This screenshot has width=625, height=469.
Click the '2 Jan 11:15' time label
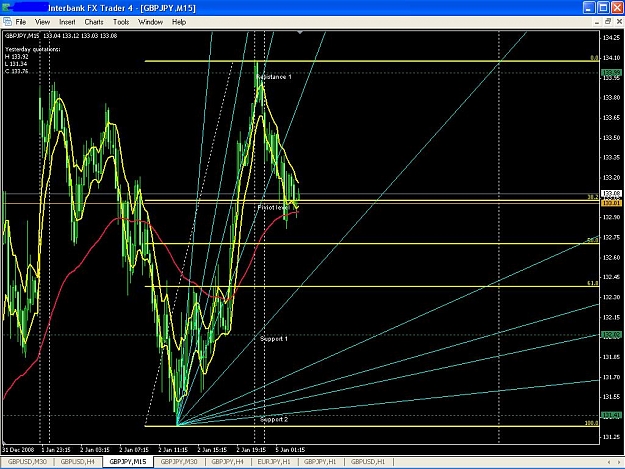coord(173,449)
